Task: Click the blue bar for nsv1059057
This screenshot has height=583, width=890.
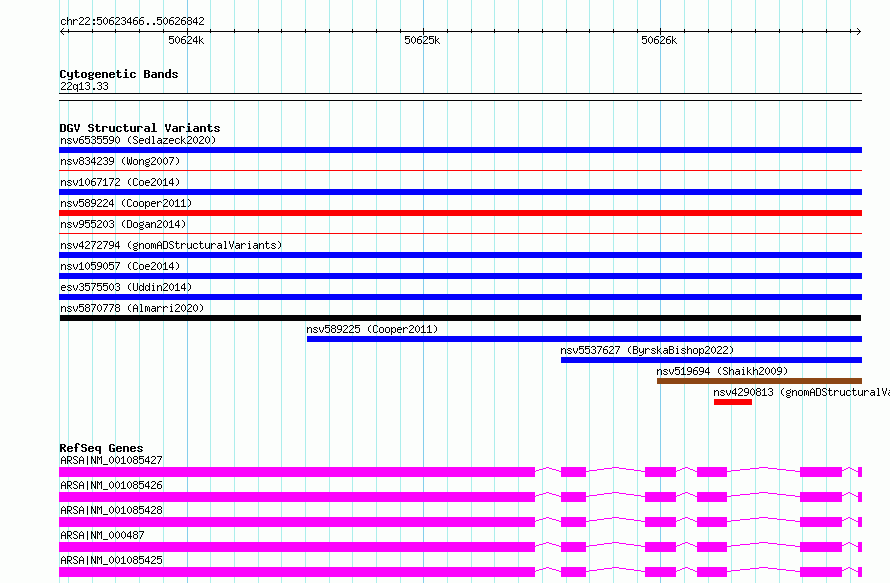Action: pyautogui.click(x=460, y=276)
